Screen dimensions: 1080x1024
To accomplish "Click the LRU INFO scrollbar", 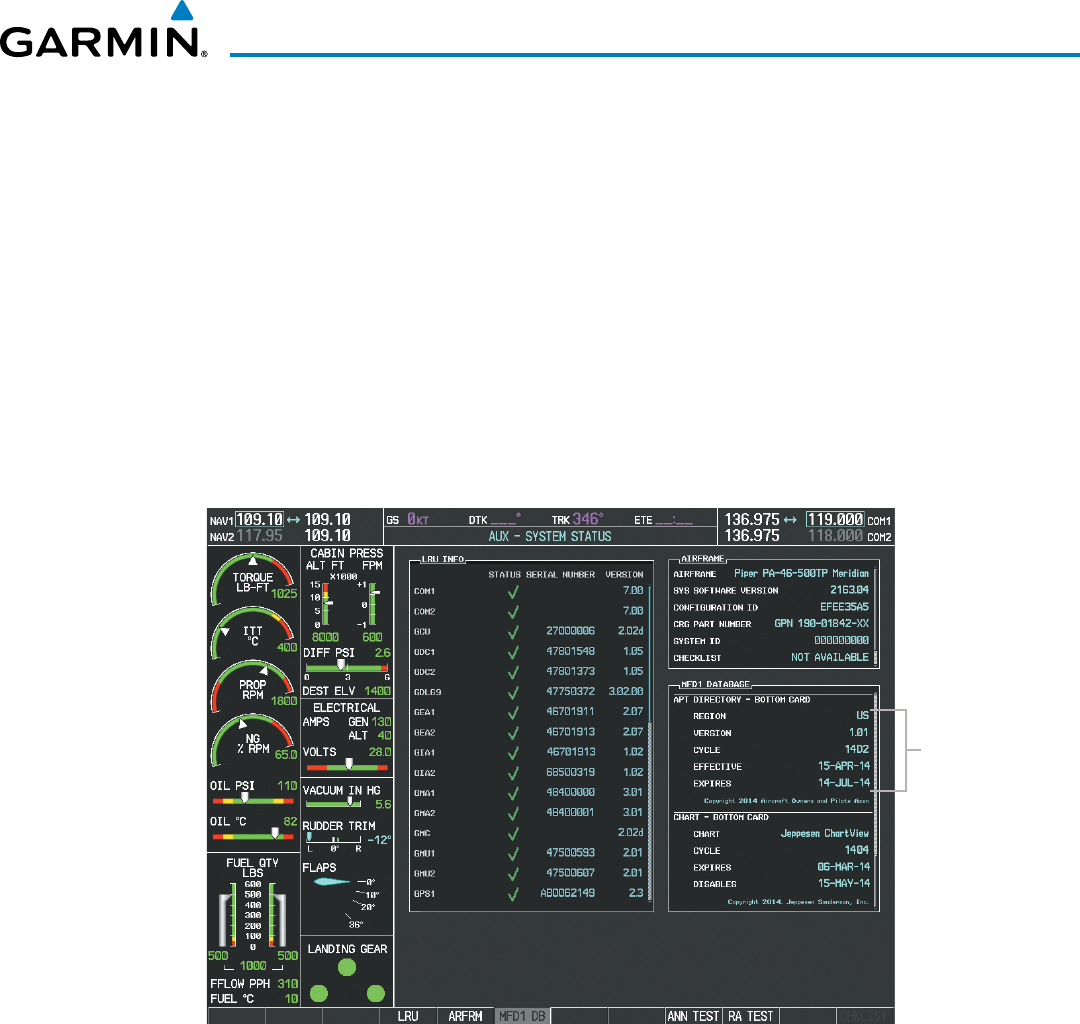I will (650, 744).
